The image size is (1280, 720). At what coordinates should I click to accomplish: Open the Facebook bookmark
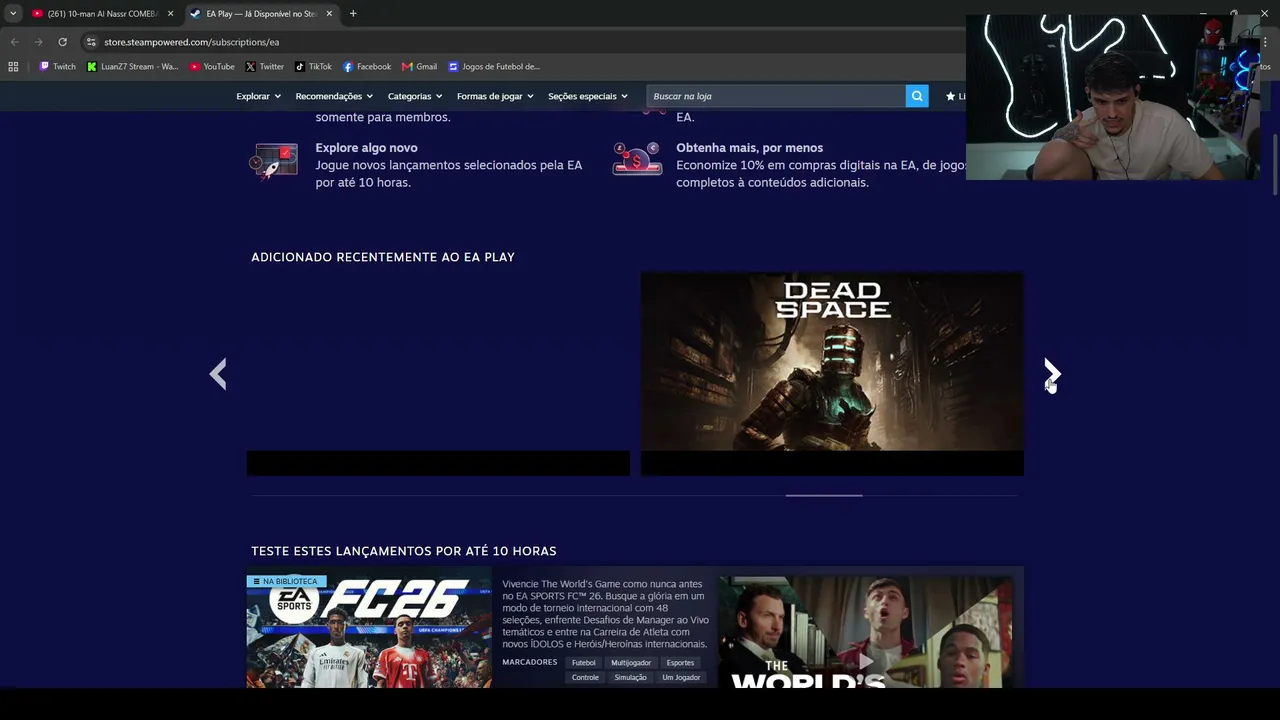click(367, 67)
